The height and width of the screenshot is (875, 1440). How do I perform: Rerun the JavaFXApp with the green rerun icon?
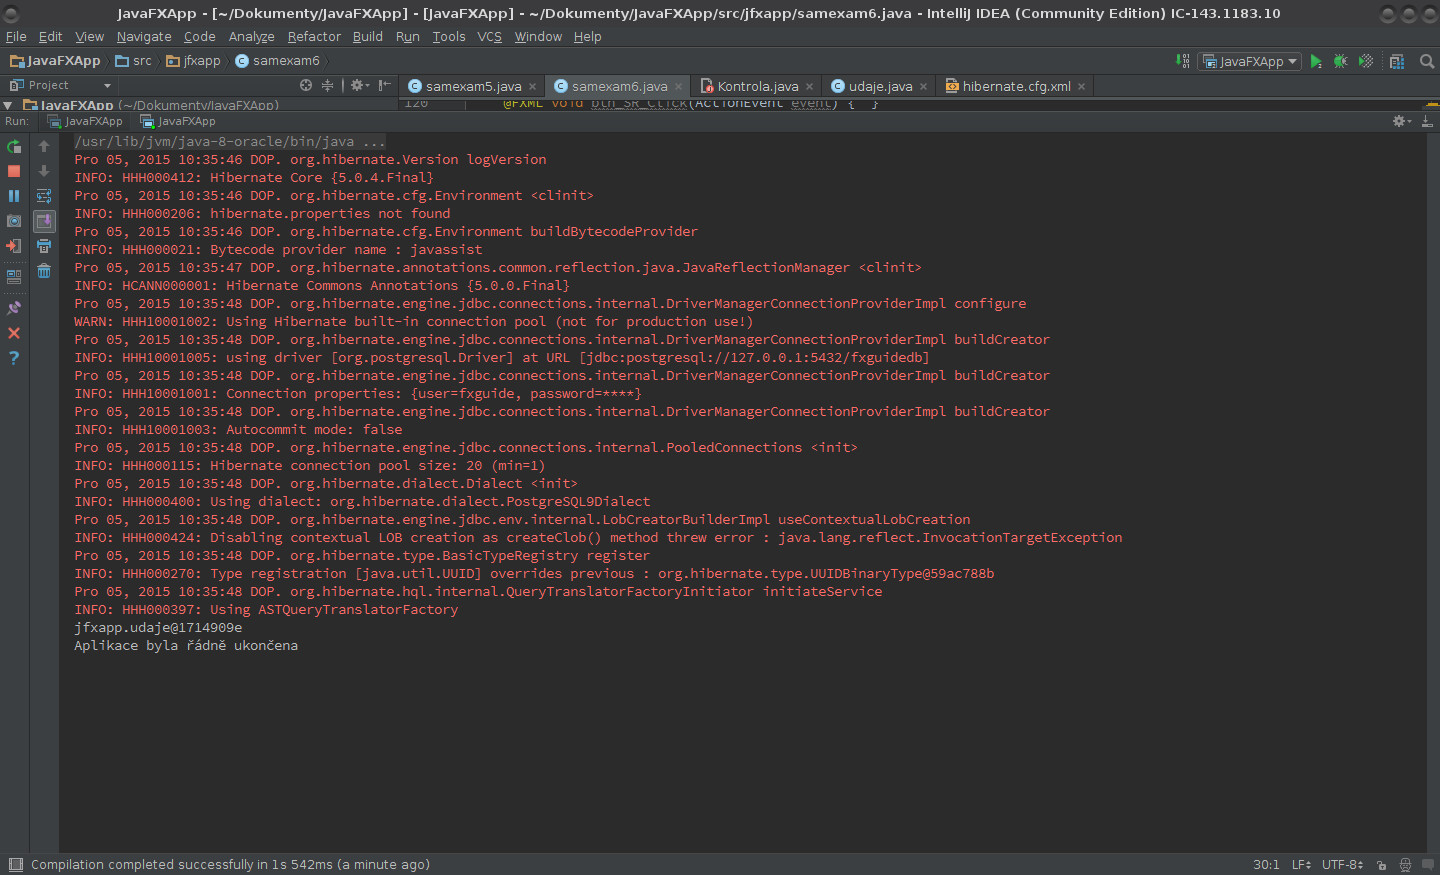tap(14, 146)
